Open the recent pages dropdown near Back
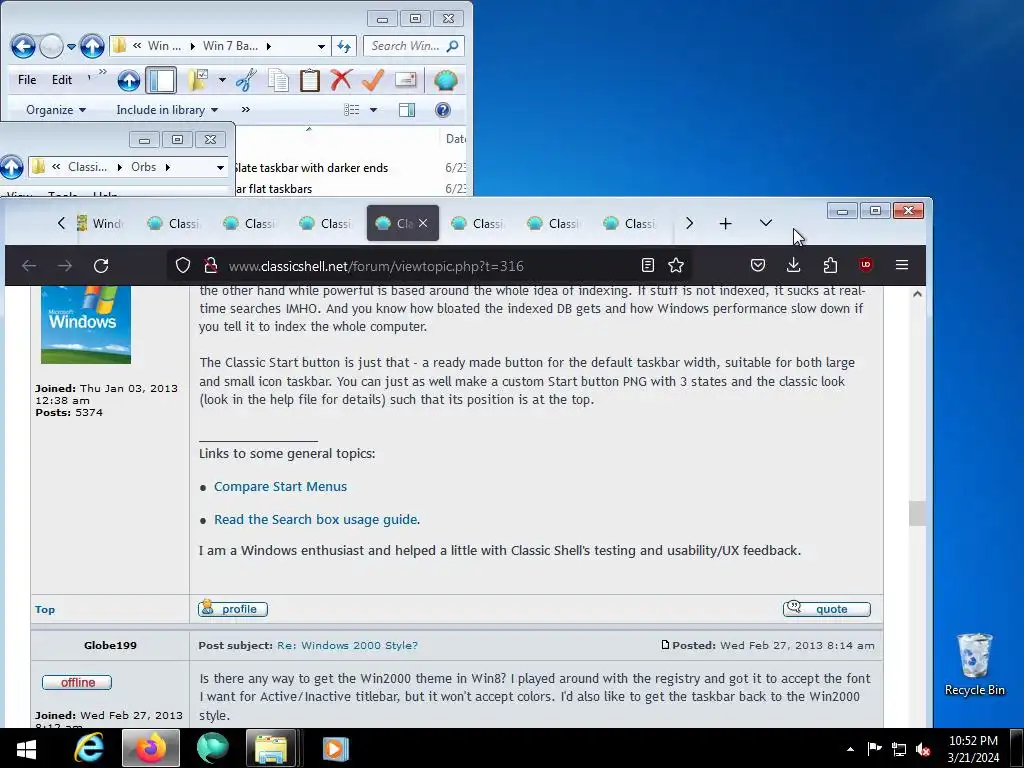The image size is (1024, 768). coord(71,46)
